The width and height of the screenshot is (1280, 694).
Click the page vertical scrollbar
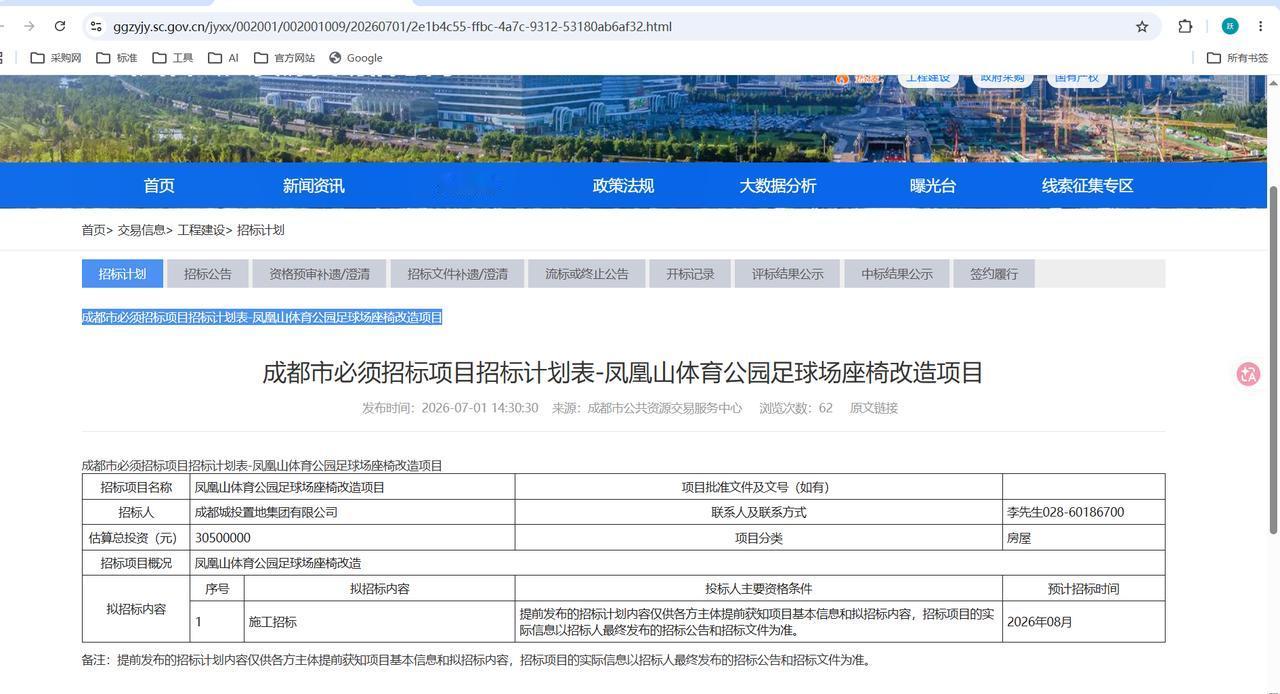point(1274,359)
